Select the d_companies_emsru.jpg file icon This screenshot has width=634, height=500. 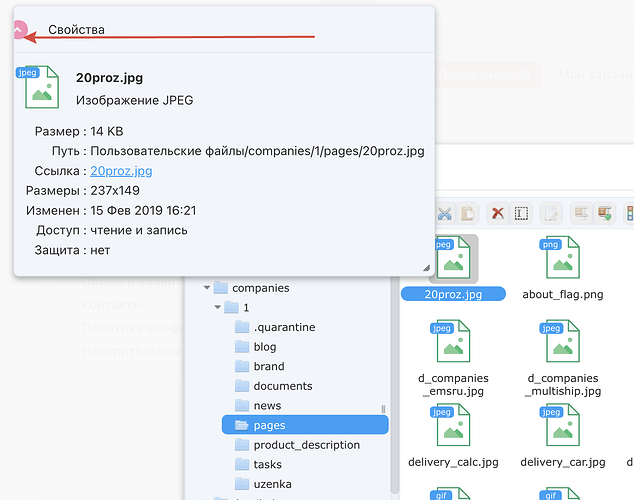pyautogui.click(x=452, y=342)
